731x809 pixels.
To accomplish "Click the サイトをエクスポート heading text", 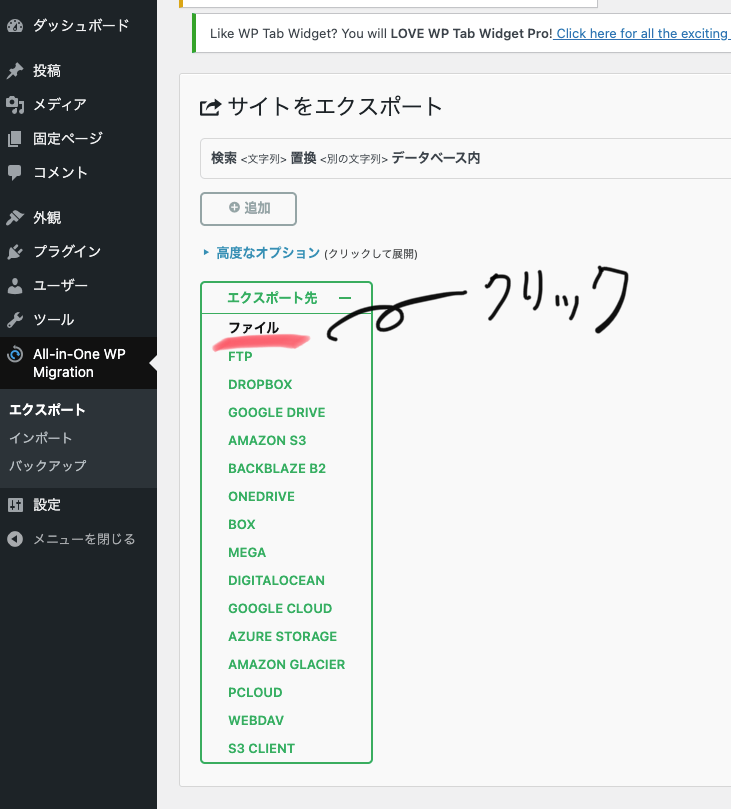I will (335, 107).
